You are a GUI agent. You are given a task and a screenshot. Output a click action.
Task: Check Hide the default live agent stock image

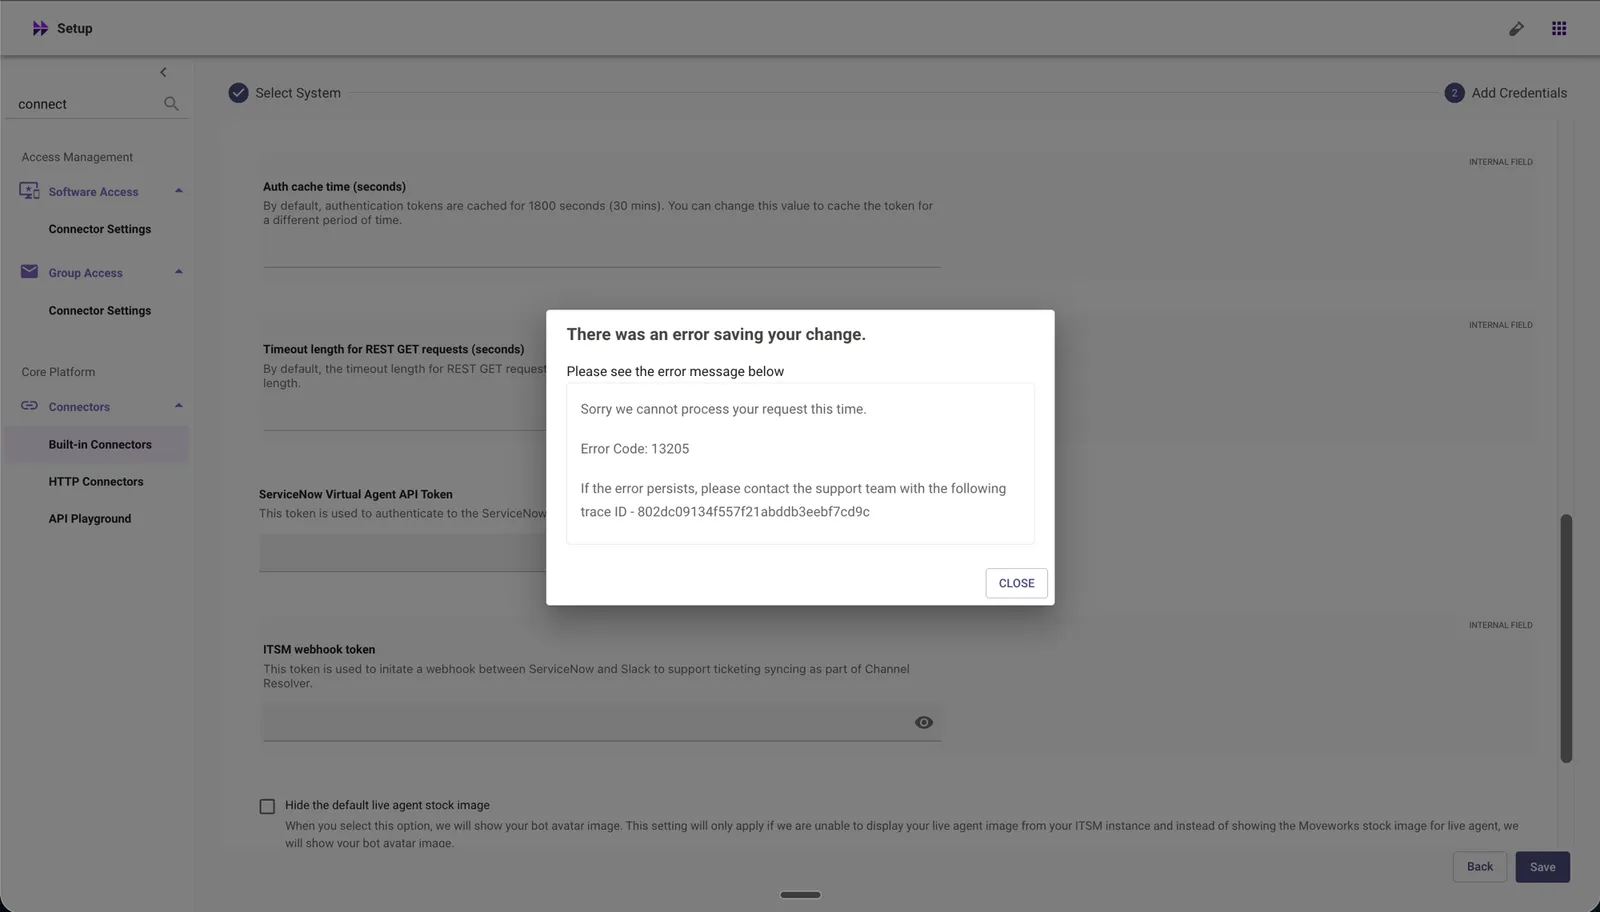click(x=267, y=806)
